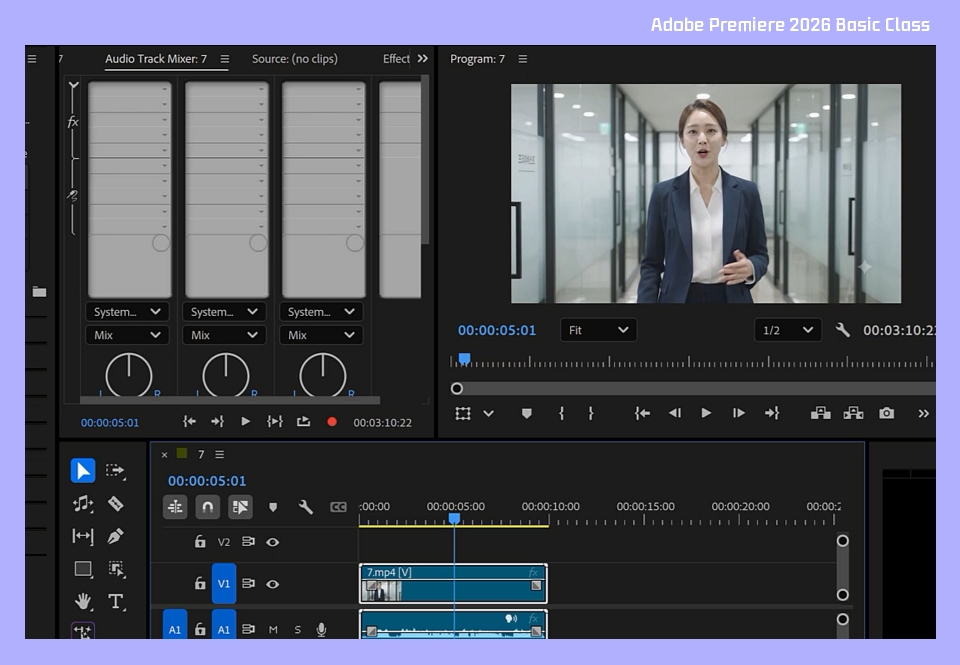Switch to the Audio Track Mixer: 7 tab

click(x=156, y=59)
